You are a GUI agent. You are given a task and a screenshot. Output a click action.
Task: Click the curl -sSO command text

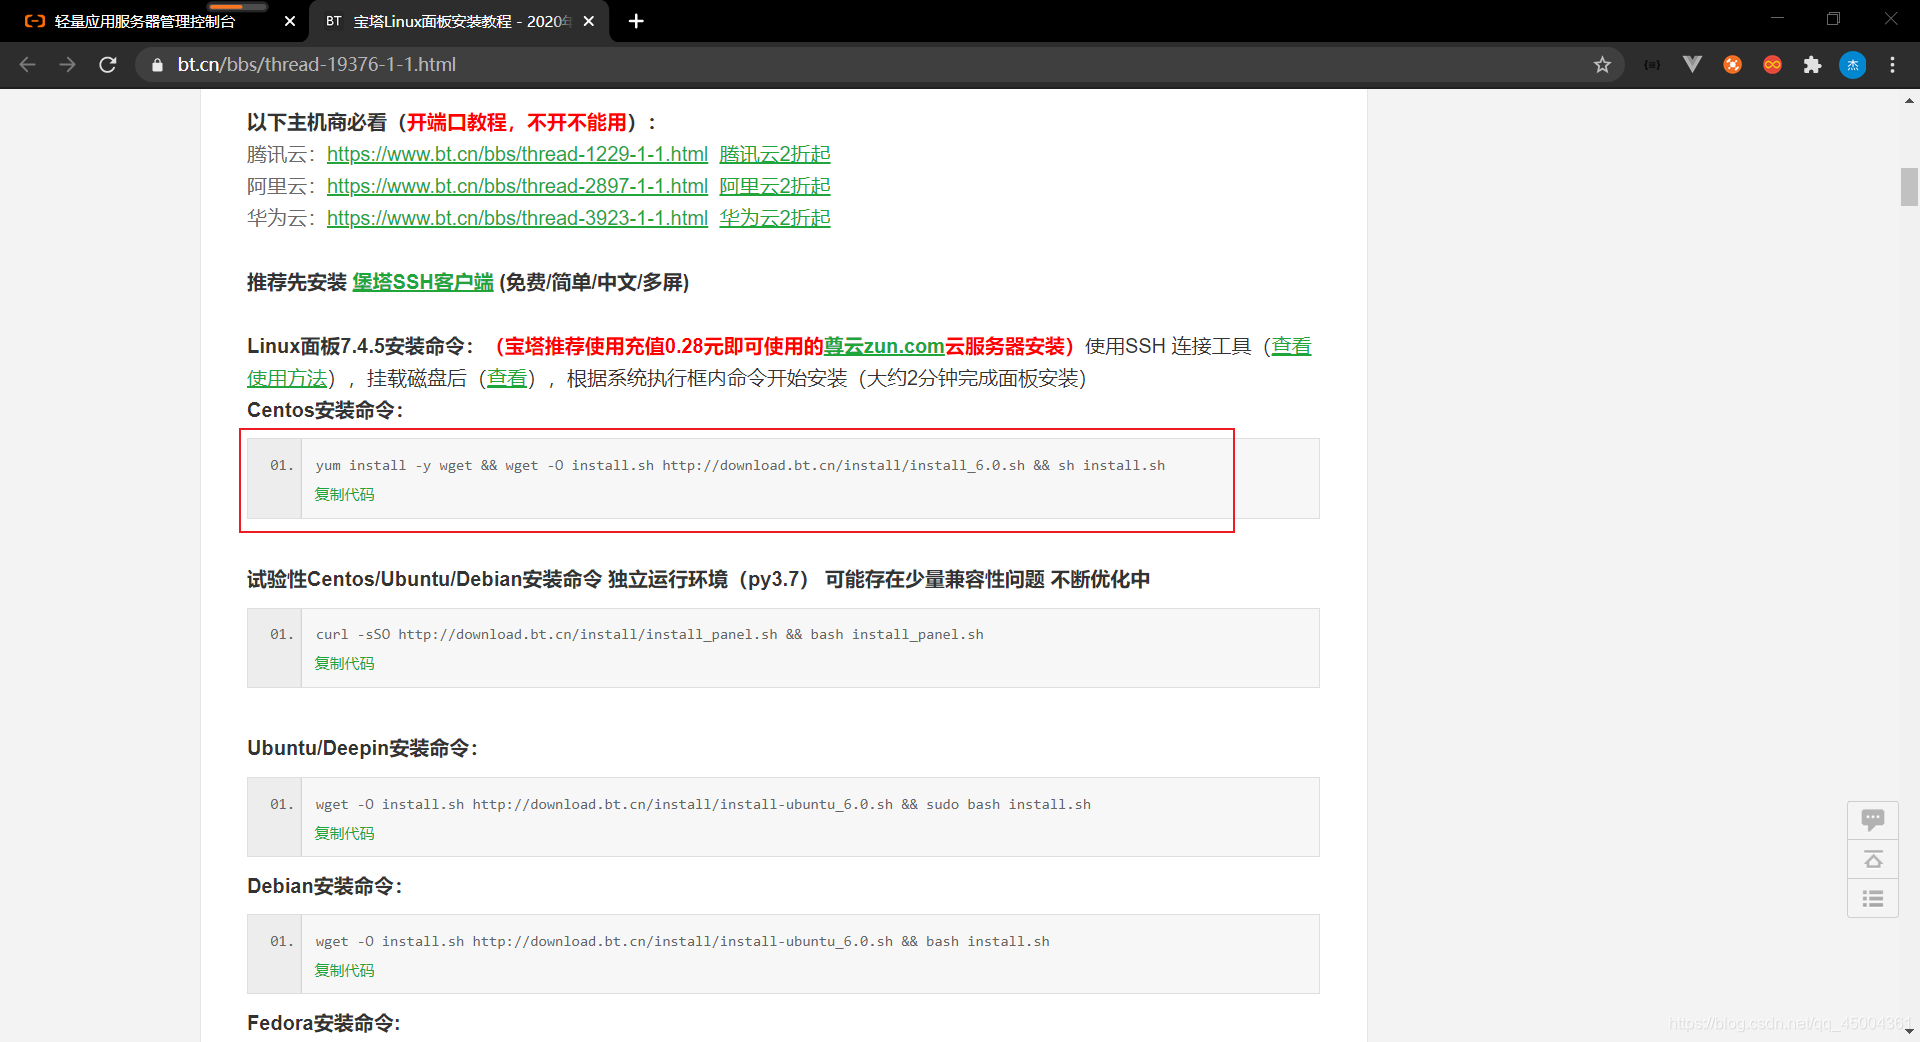tap(650, 634)
